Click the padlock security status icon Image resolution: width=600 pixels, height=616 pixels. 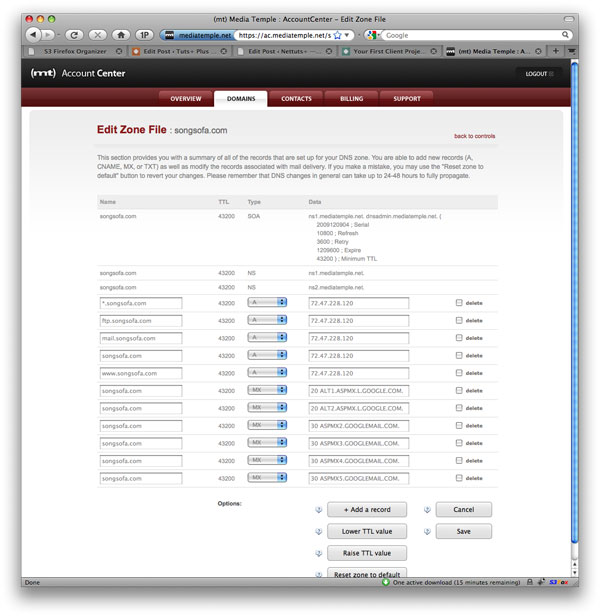[529, 582]
